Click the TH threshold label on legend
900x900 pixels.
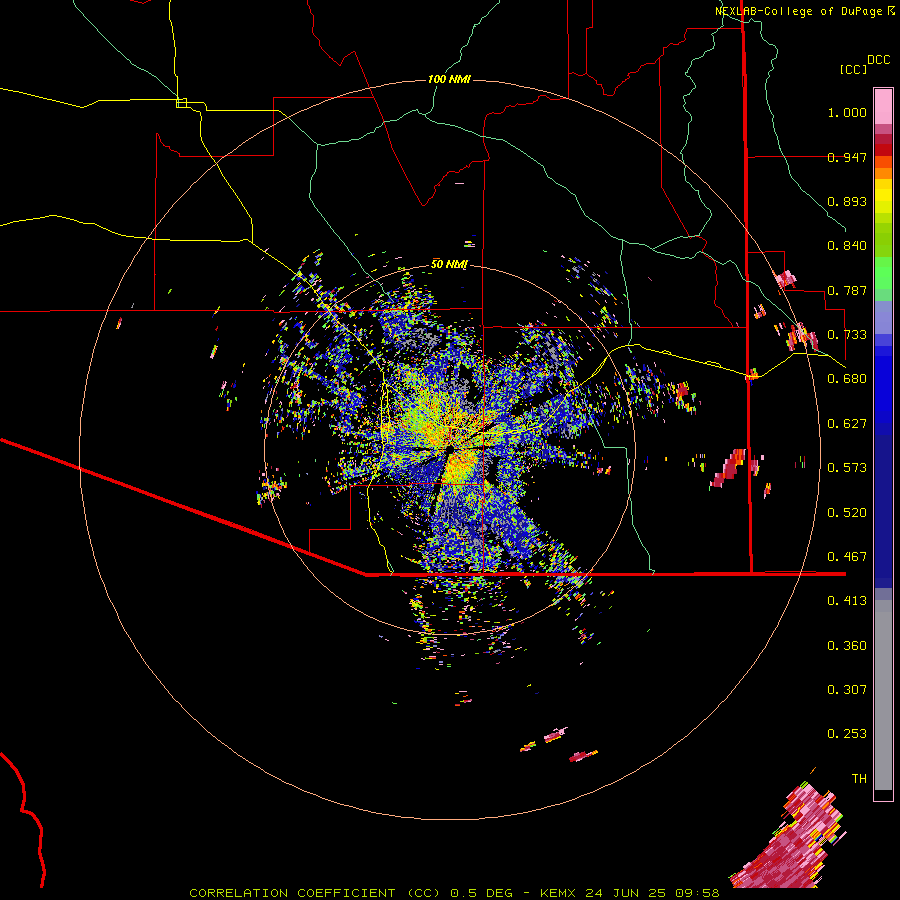(859, 779)
